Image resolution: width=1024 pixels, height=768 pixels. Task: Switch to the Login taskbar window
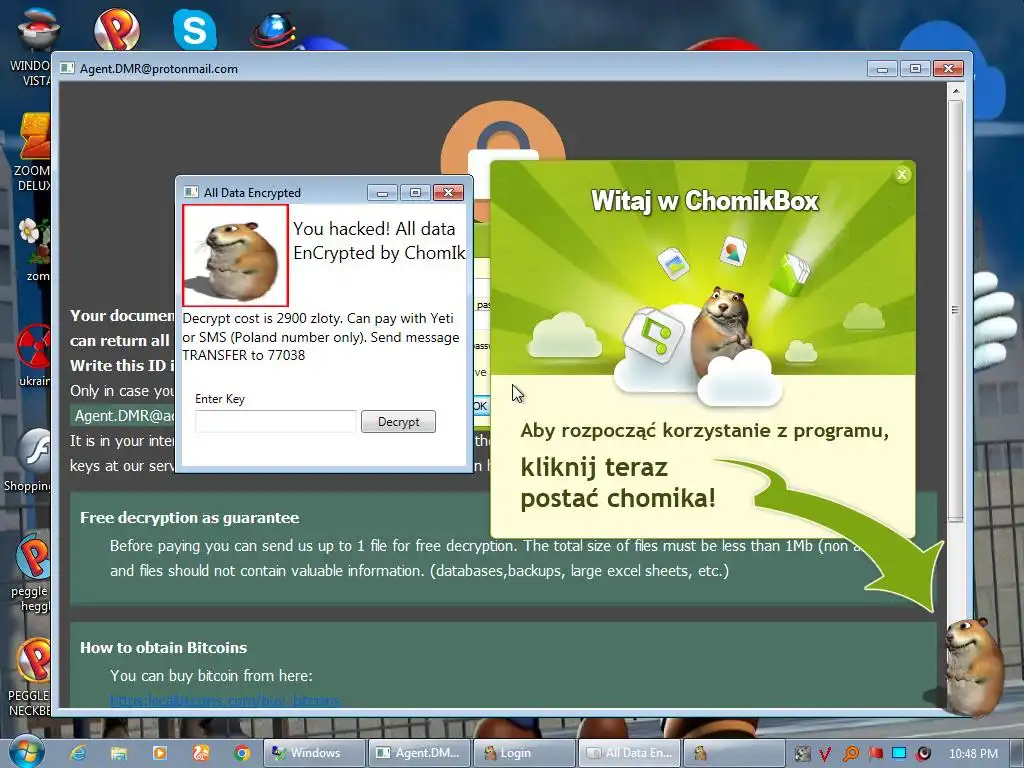point(524,753)
